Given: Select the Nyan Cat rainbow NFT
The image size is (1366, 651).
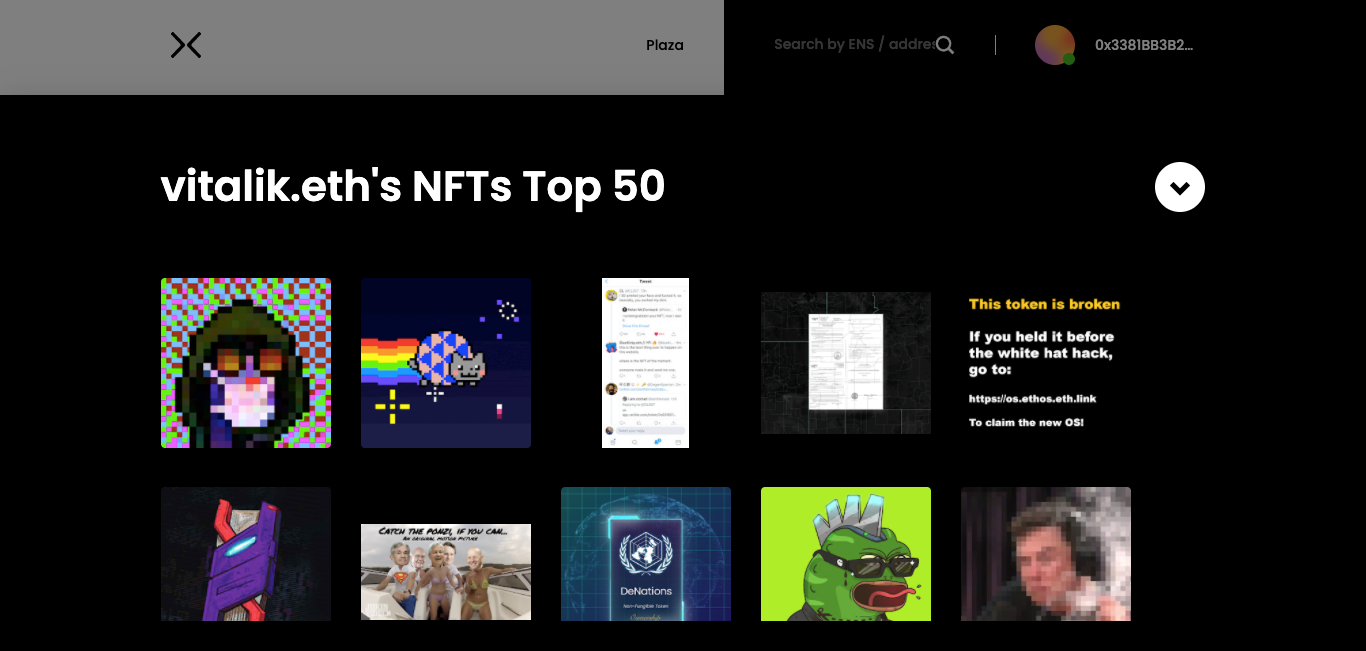Looking at the screenshot, I should click(x=446, y=363).
